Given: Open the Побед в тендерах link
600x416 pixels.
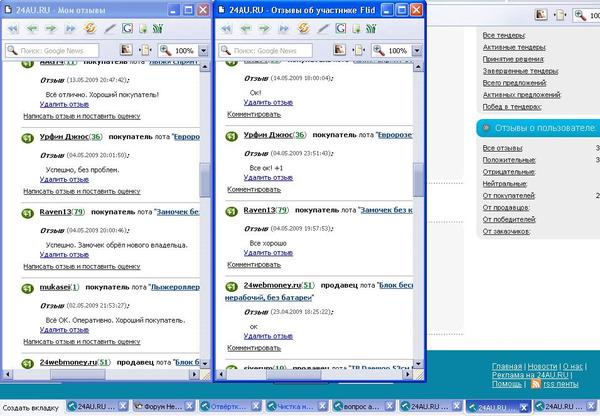Looking at the screenshot, I should coord(512,107).
